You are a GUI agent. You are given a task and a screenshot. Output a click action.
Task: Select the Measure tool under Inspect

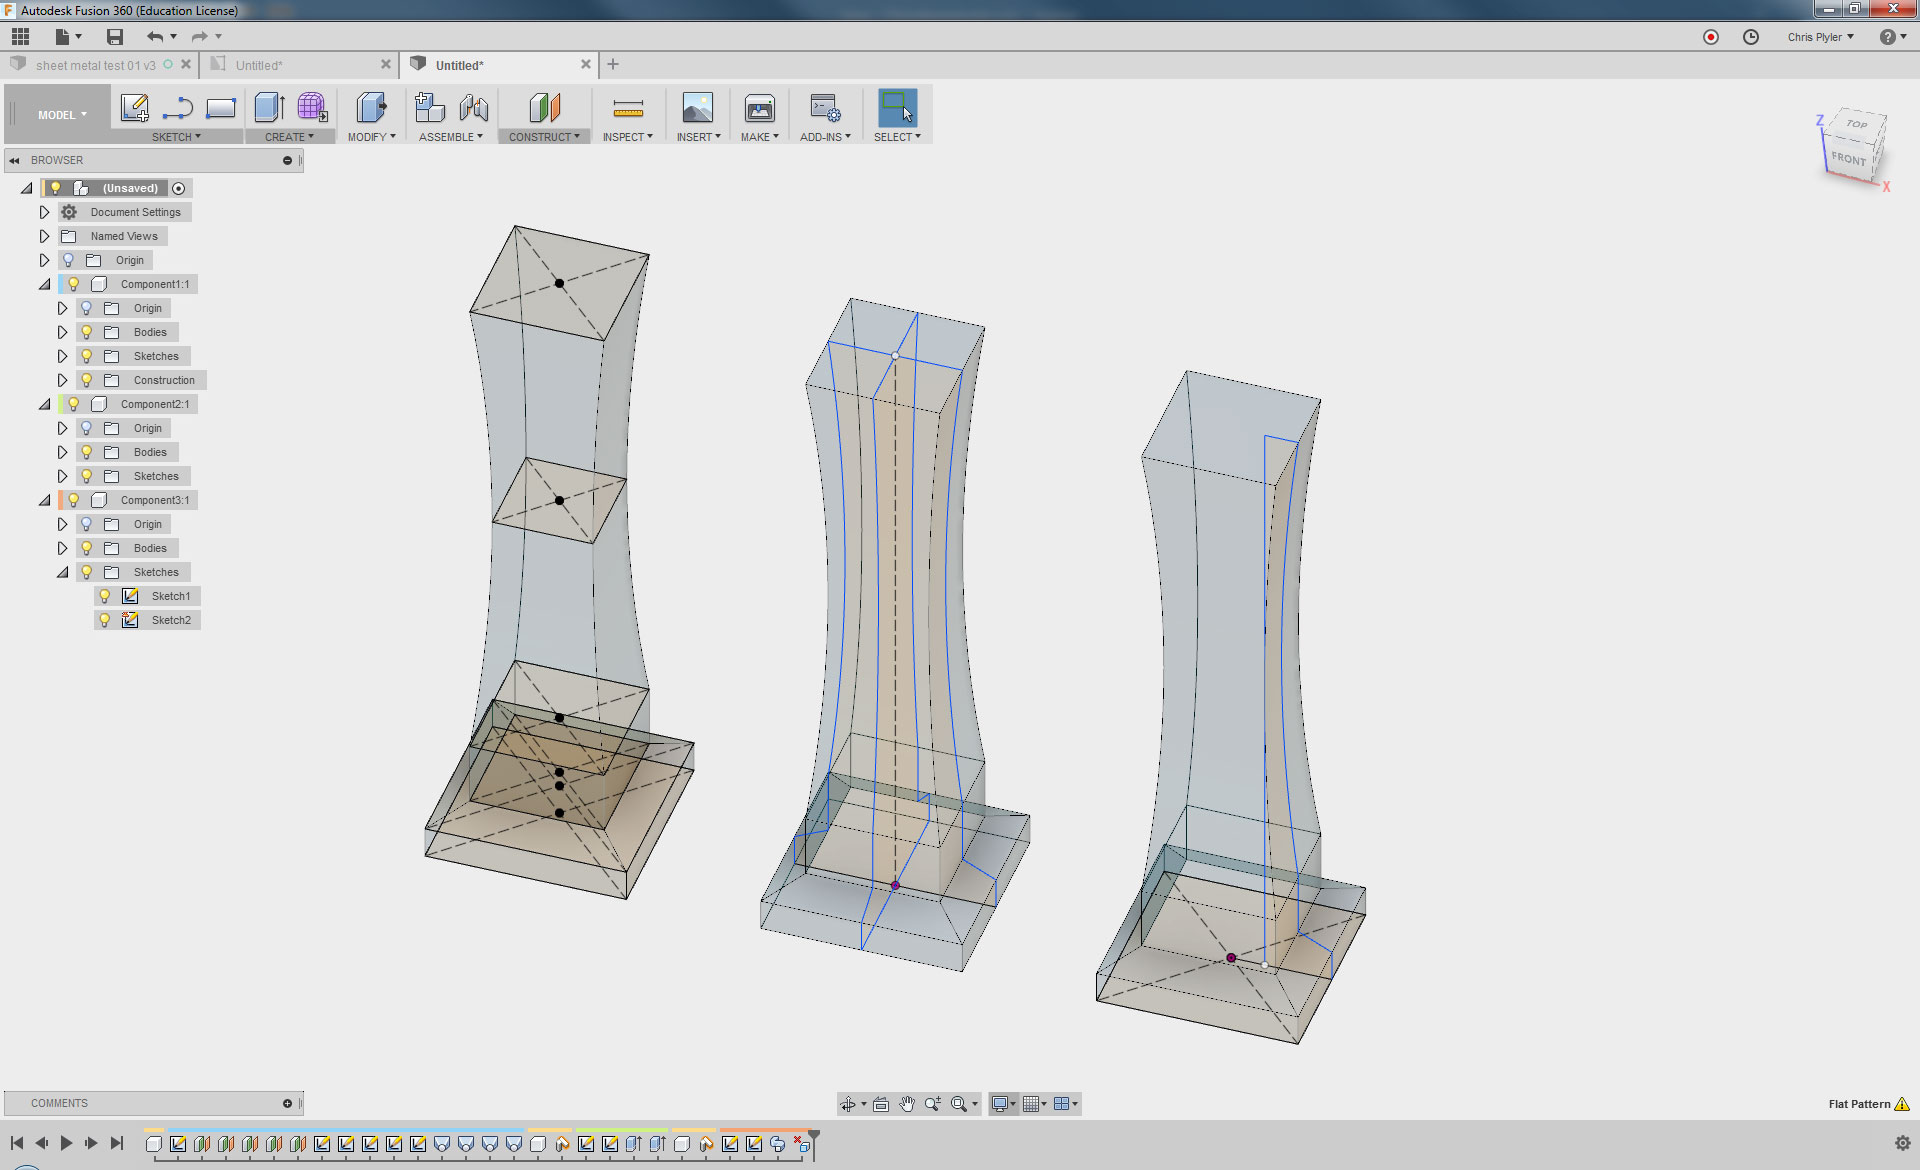(x=627, y=108)
